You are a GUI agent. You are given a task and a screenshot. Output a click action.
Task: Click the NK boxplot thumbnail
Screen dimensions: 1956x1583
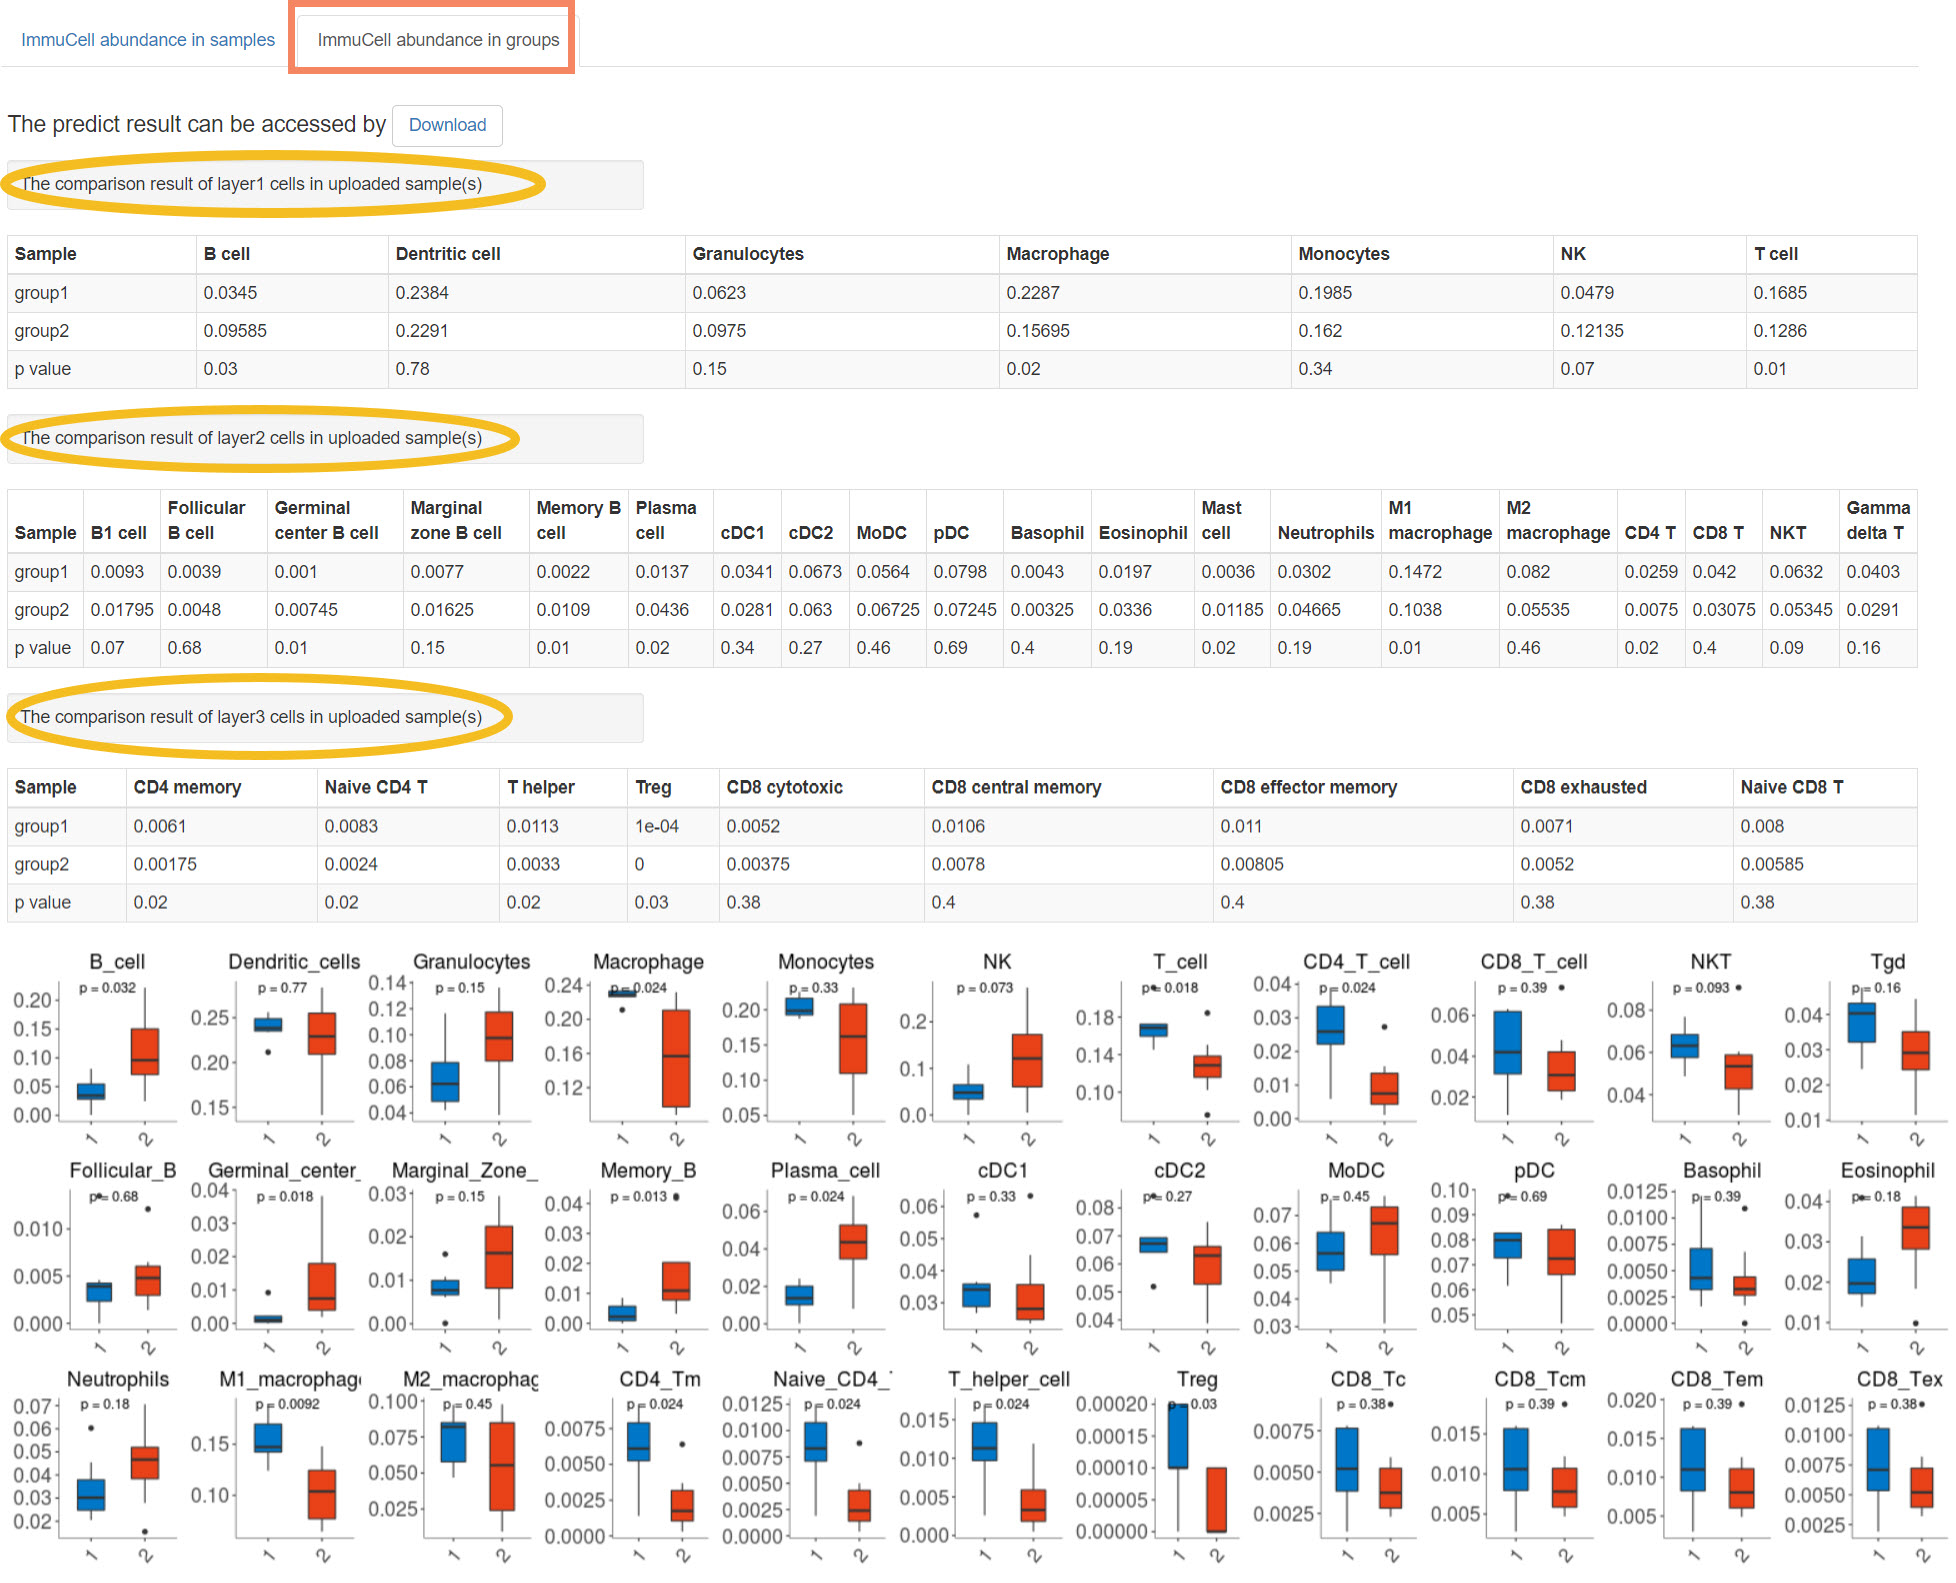pyautogui.click(x=997, y=1050)
